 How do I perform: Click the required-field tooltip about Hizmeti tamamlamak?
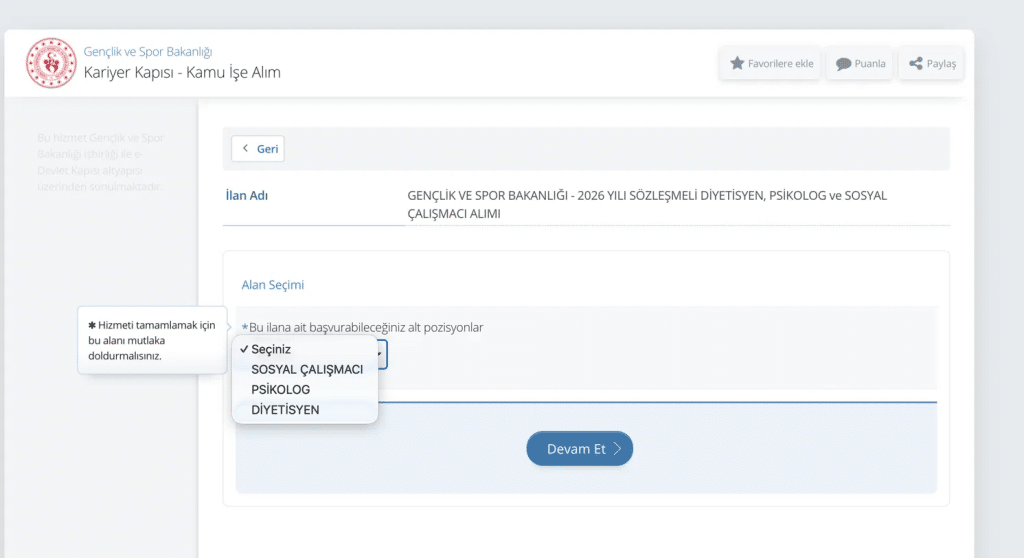(152, 340)
